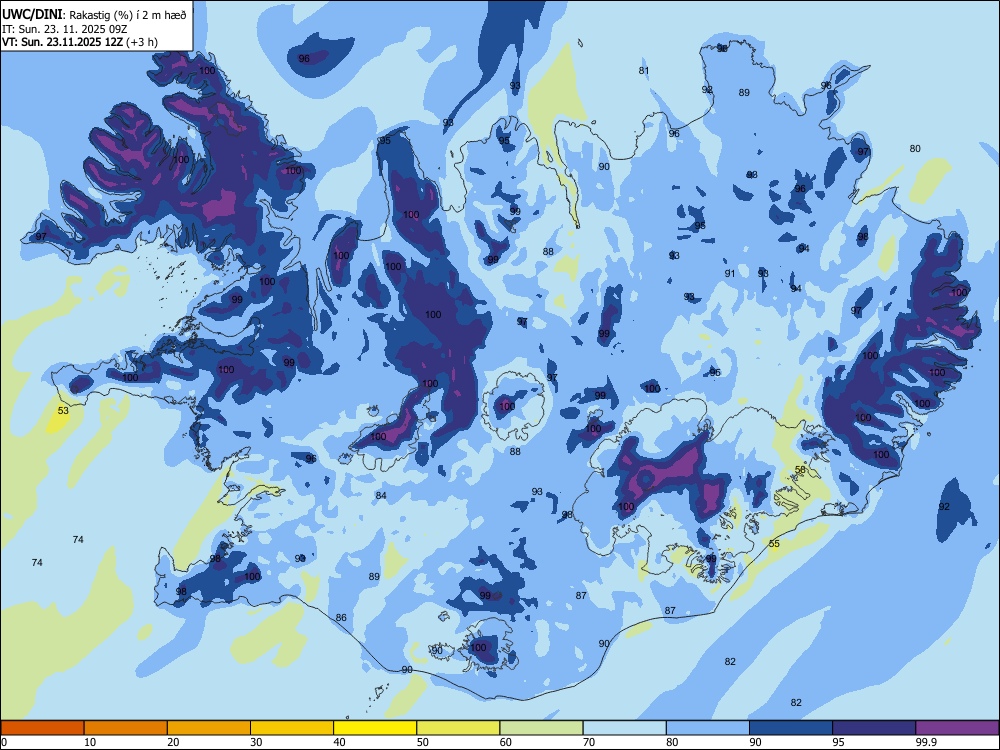Click the bright yellow 40–50 legend swatch
The image size is (1000, 750).
[x=375, y=728]
